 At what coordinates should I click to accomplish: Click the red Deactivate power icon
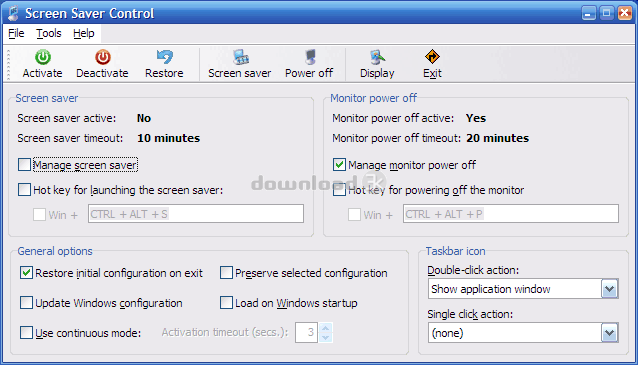(x=103, y=57)
